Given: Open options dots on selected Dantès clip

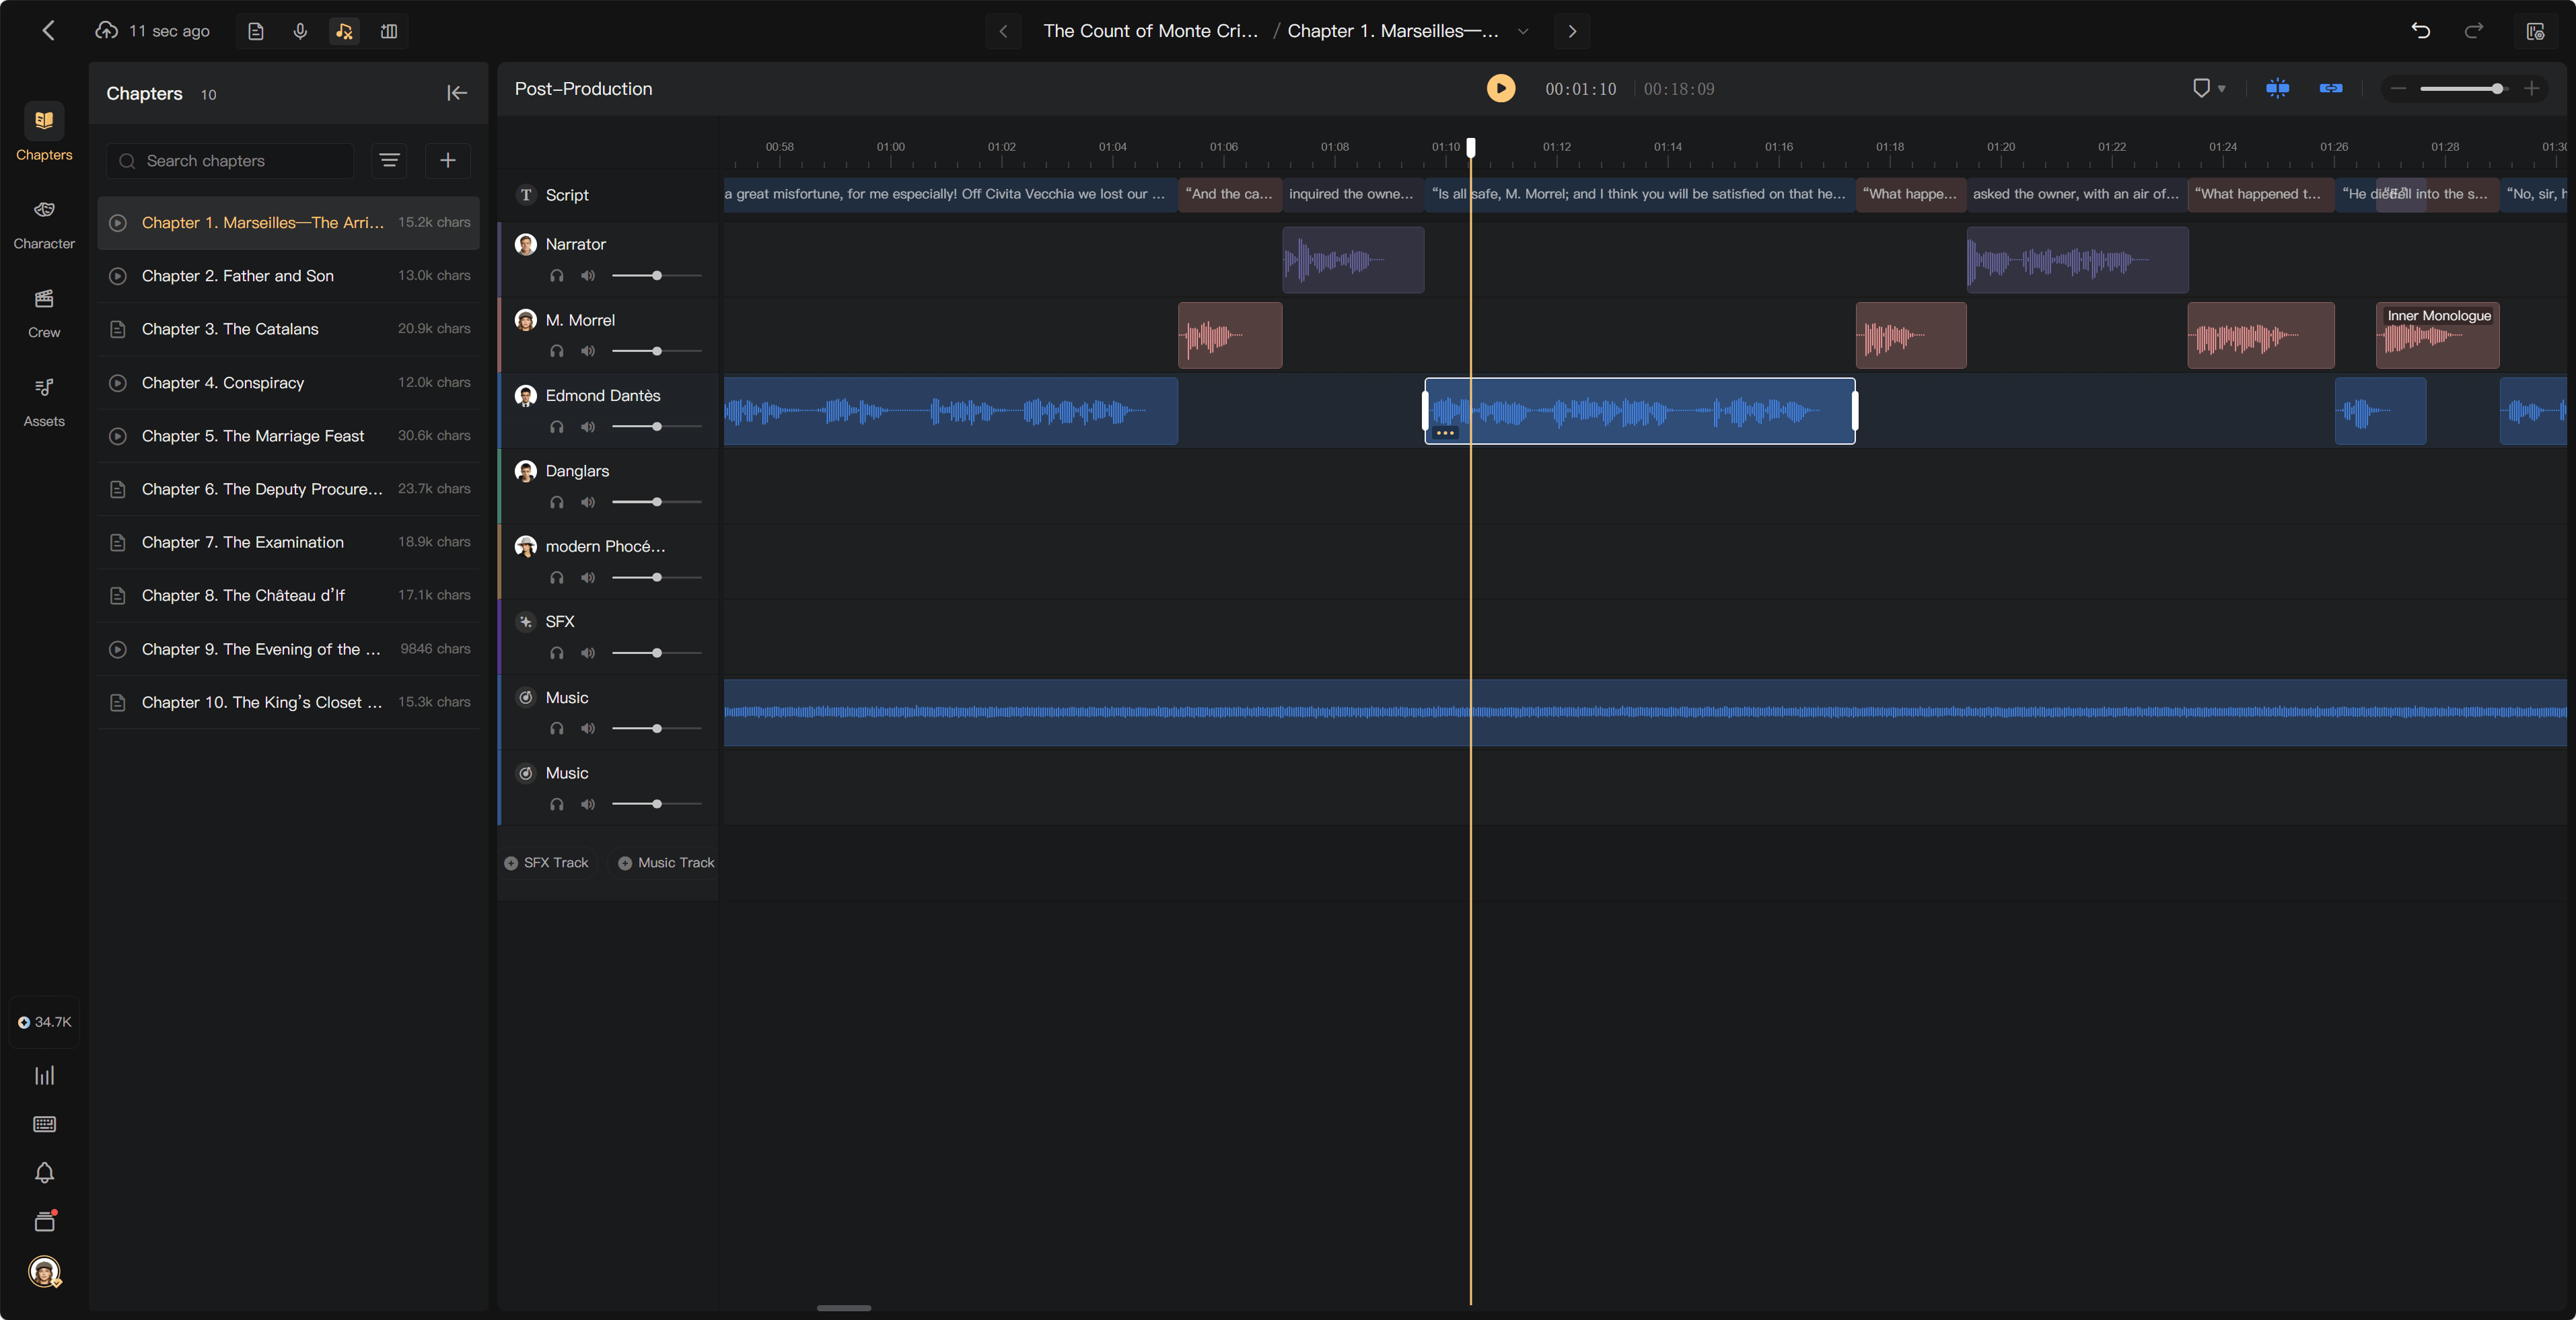Looking at the screenshot, I should (x=1445, y=433).
